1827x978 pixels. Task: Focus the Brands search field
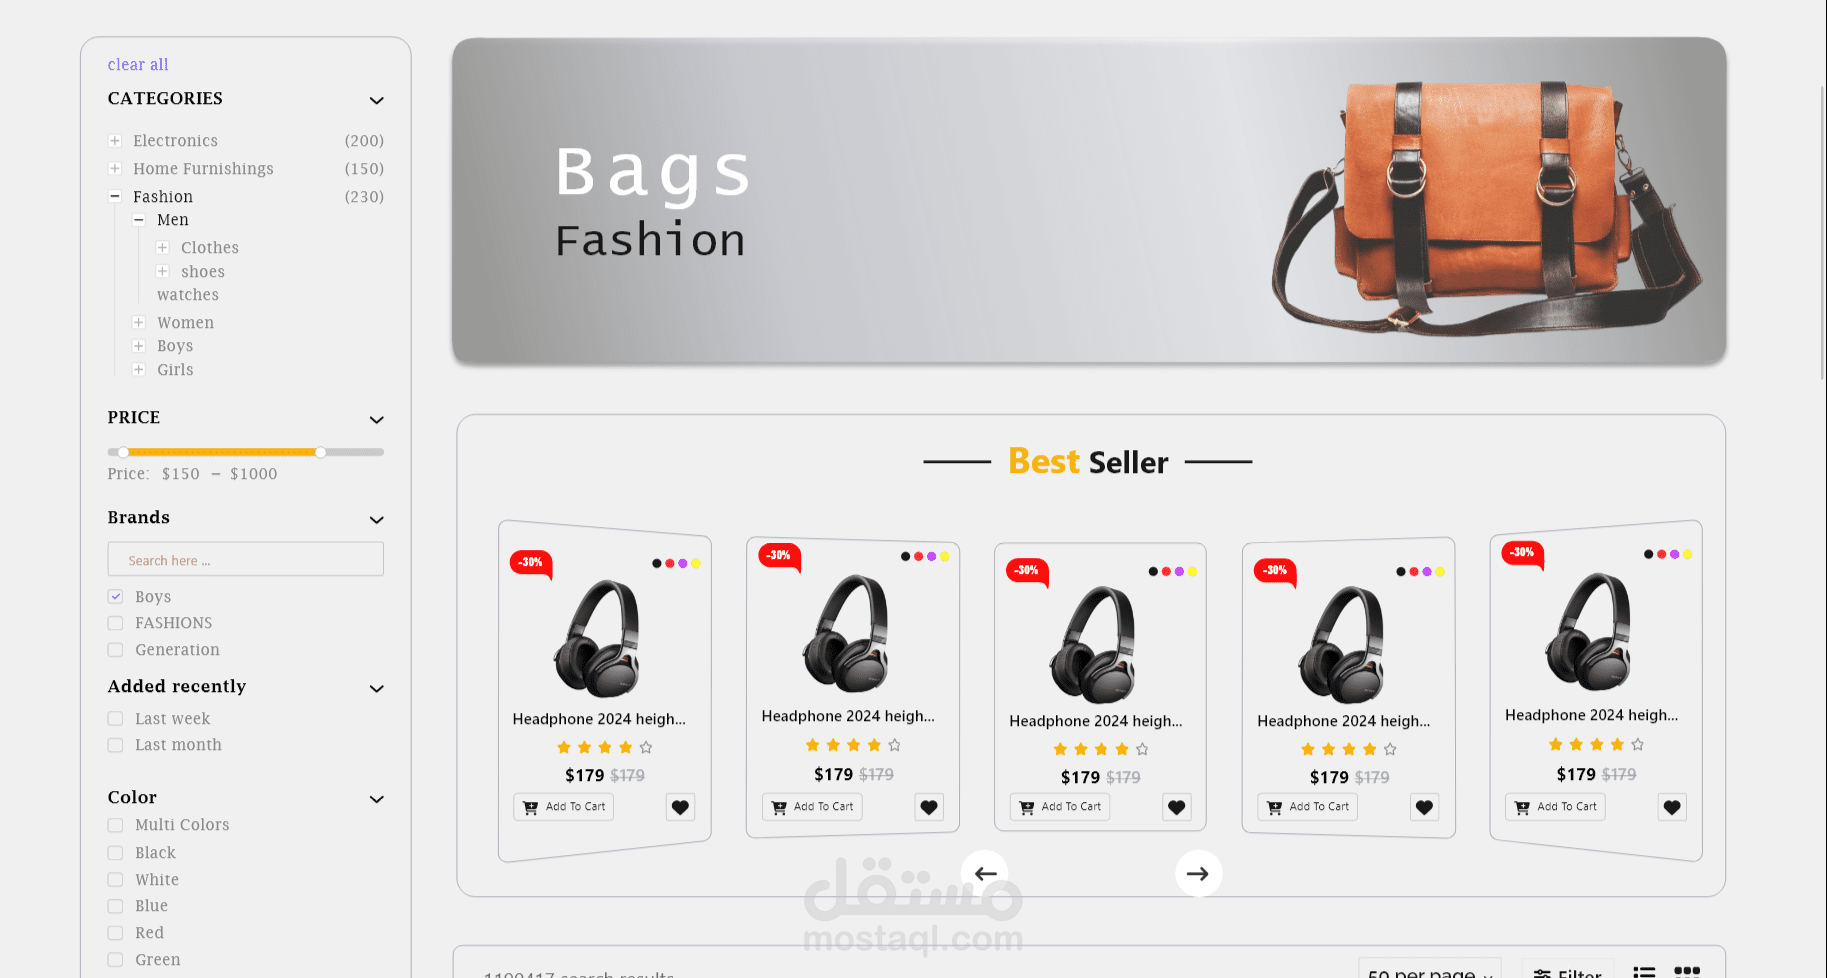click(x=246, y=559)
